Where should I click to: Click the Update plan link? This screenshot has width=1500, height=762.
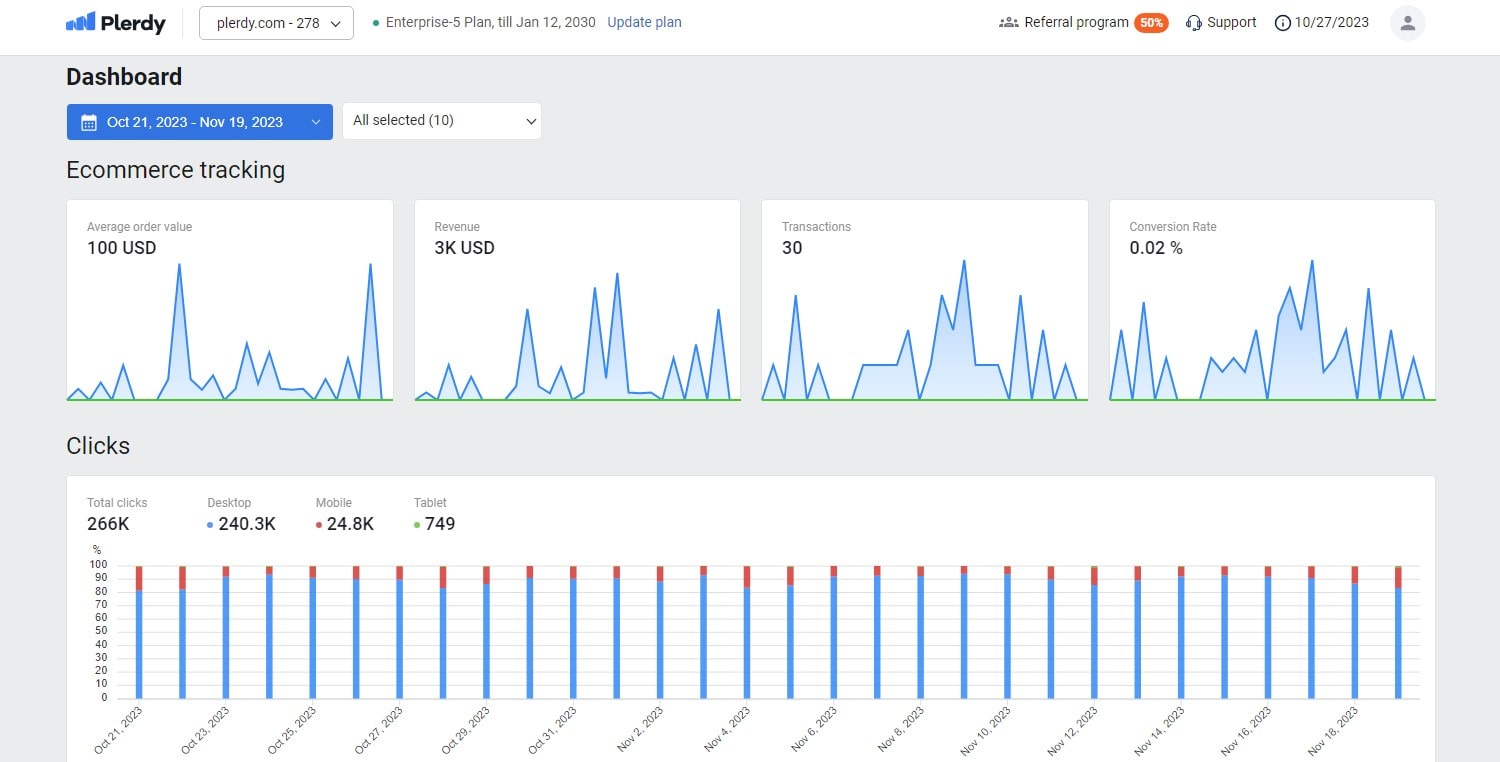[644, 21]
